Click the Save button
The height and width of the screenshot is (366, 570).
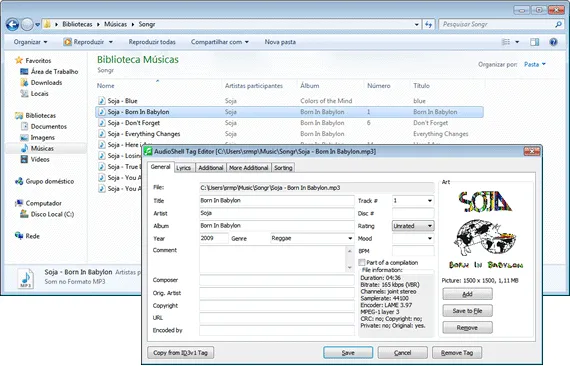(x=348, y=353)
